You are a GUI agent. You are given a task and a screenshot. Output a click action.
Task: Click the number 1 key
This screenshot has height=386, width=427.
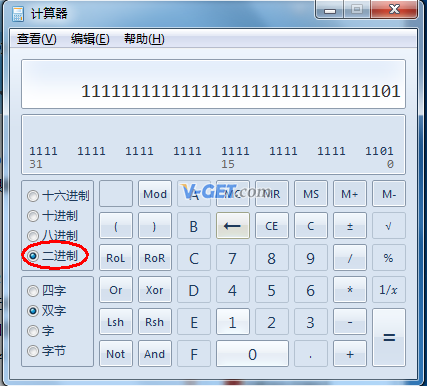[x=233, y=322]
